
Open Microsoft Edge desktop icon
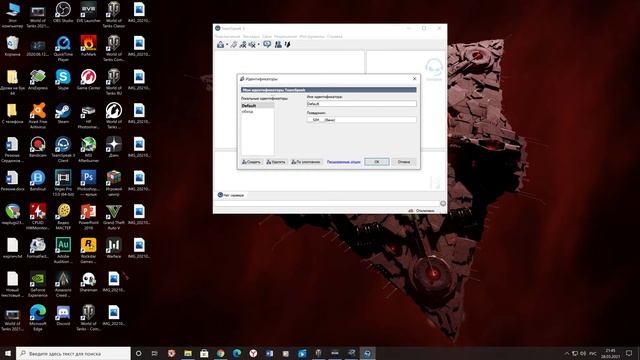point(38,318)
